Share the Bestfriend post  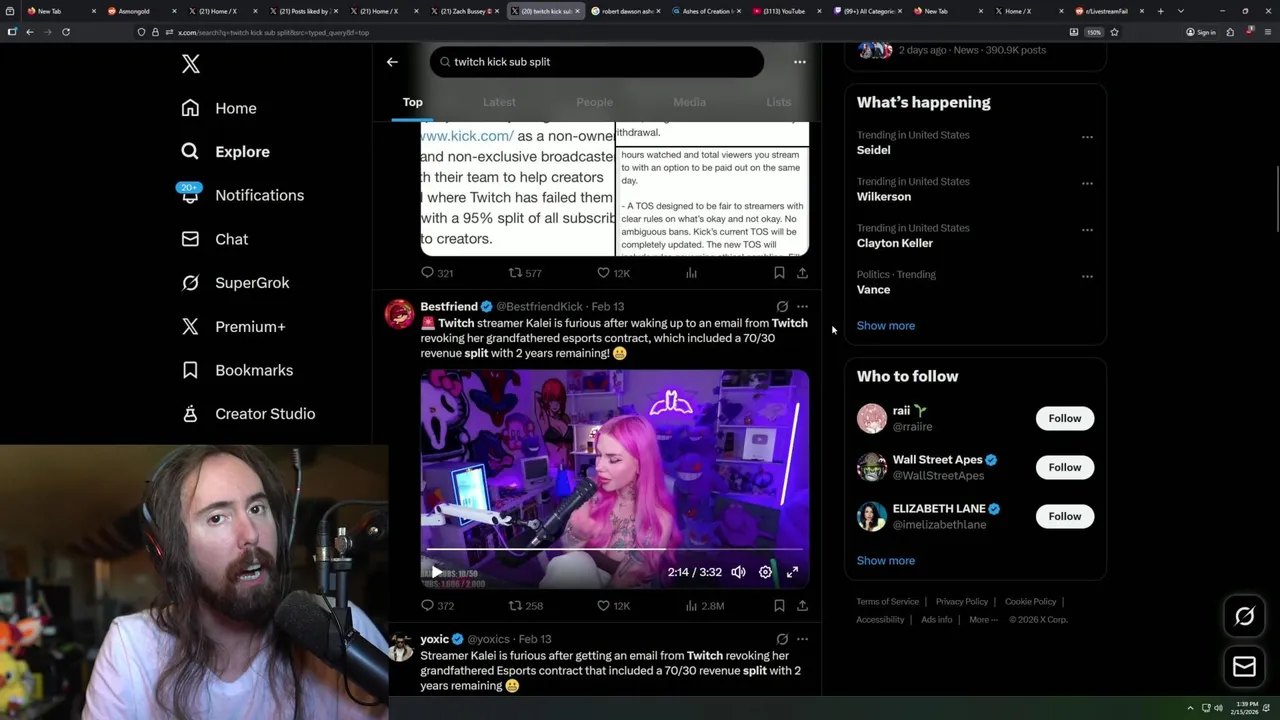click(802, 606)
